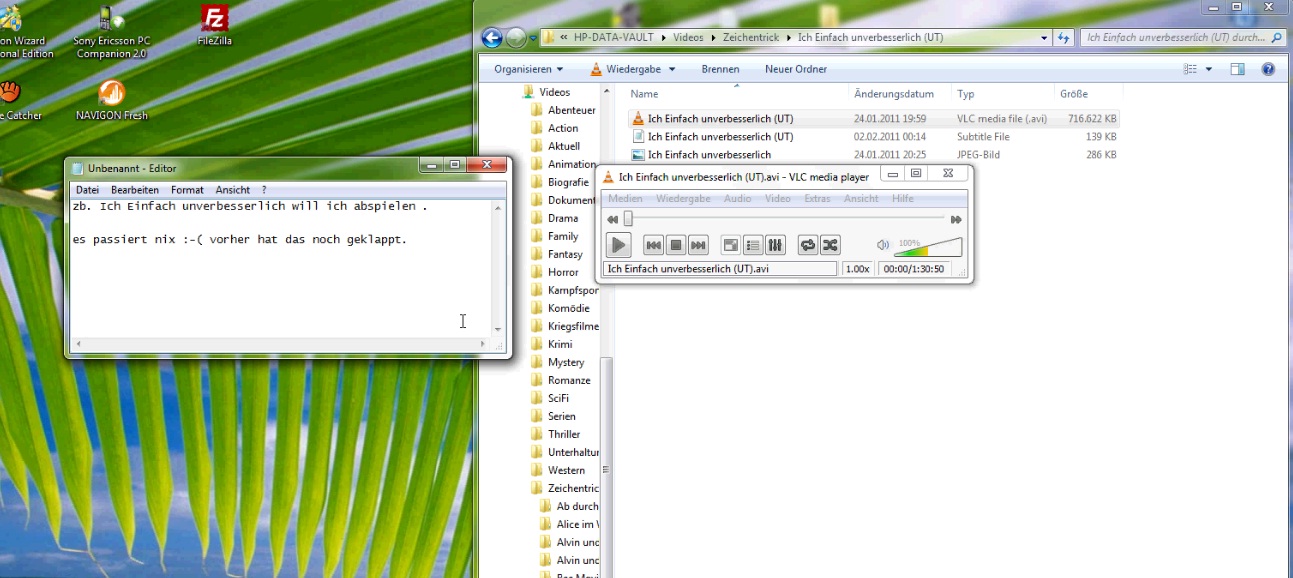Open the Action folder in the tree
Screen dimensions: 1293x578
tap(563, 128)
